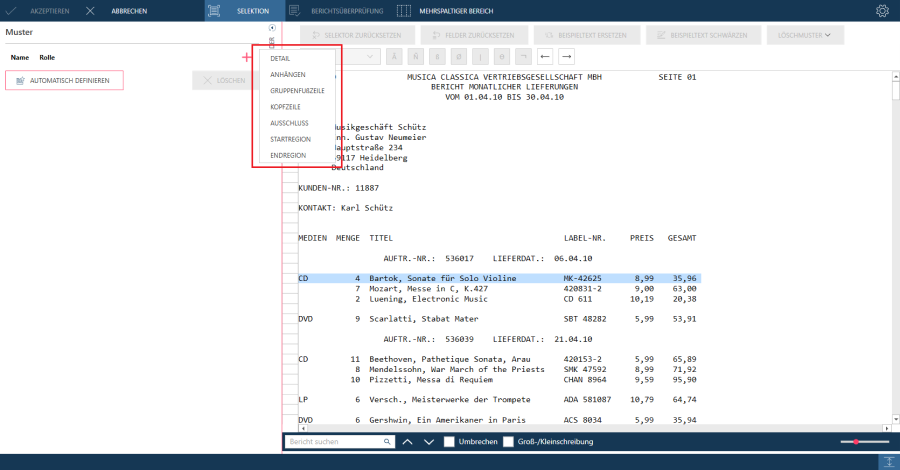
Task: Click the left arrow shift button
Action: pyautogui.click(x=545, y=56)
